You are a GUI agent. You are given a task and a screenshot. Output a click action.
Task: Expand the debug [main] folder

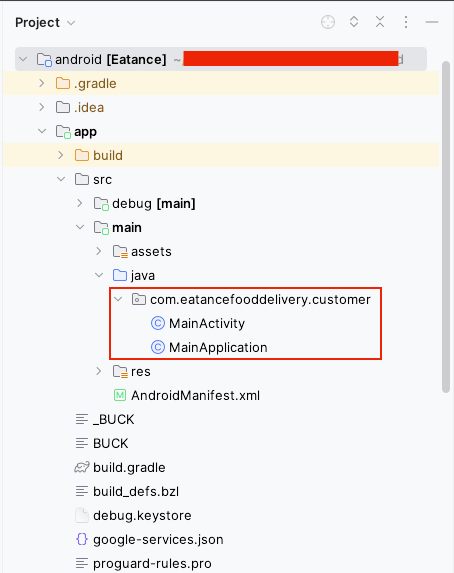[80, 203]
